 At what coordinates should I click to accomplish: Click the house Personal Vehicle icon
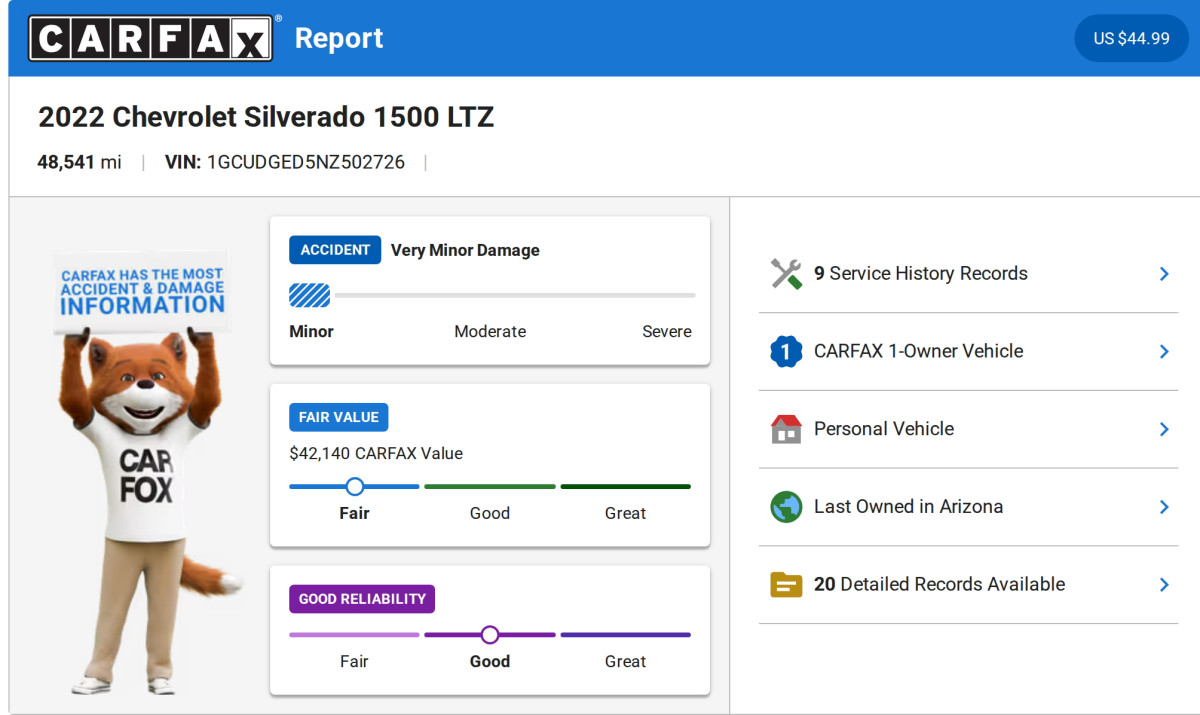[x=786, y=429]
